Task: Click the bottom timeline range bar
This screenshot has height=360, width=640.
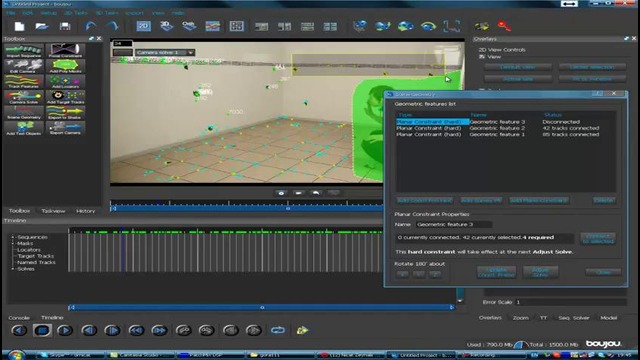Action: (x=262, y=307)
